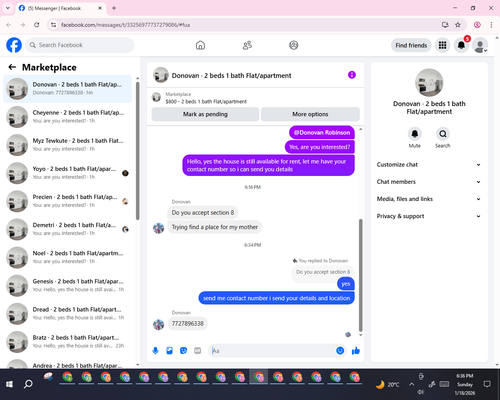Click the 'Do you accept section 8' message
500x400 pixels.
(x=203, y=213)
